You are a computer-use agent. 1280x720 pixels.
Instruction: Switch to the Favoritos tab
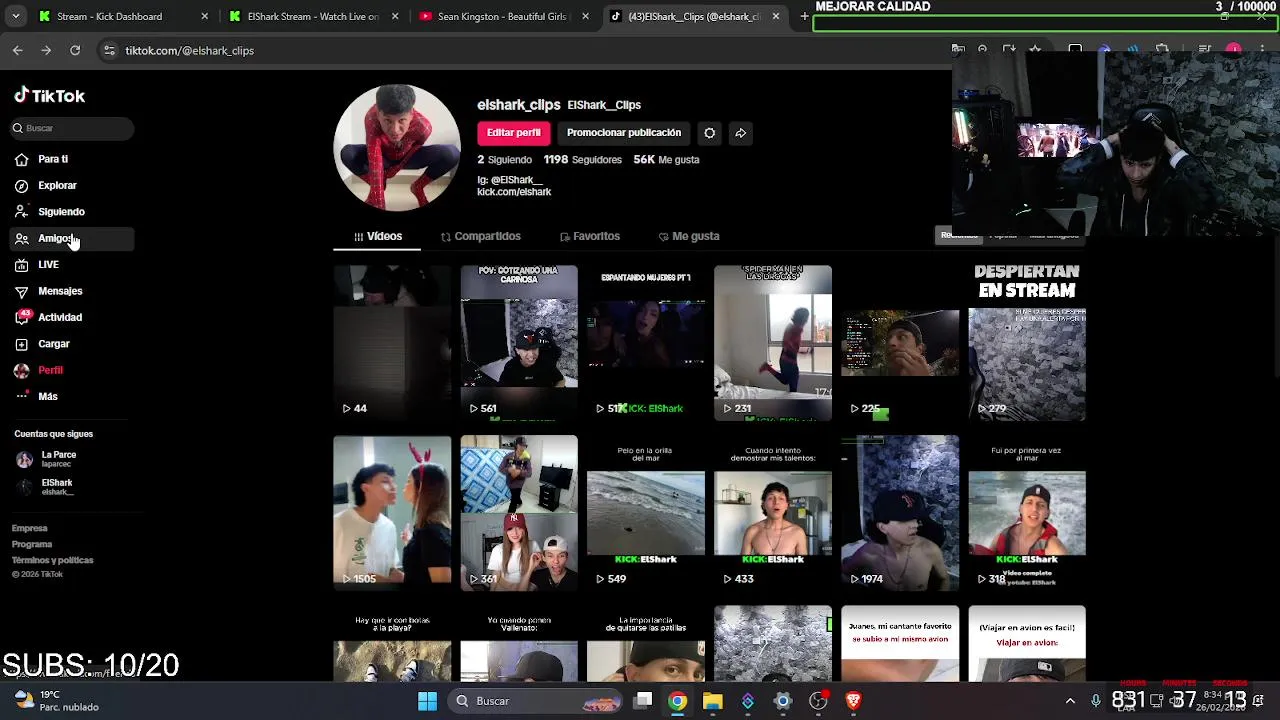(x=590, y=236)
